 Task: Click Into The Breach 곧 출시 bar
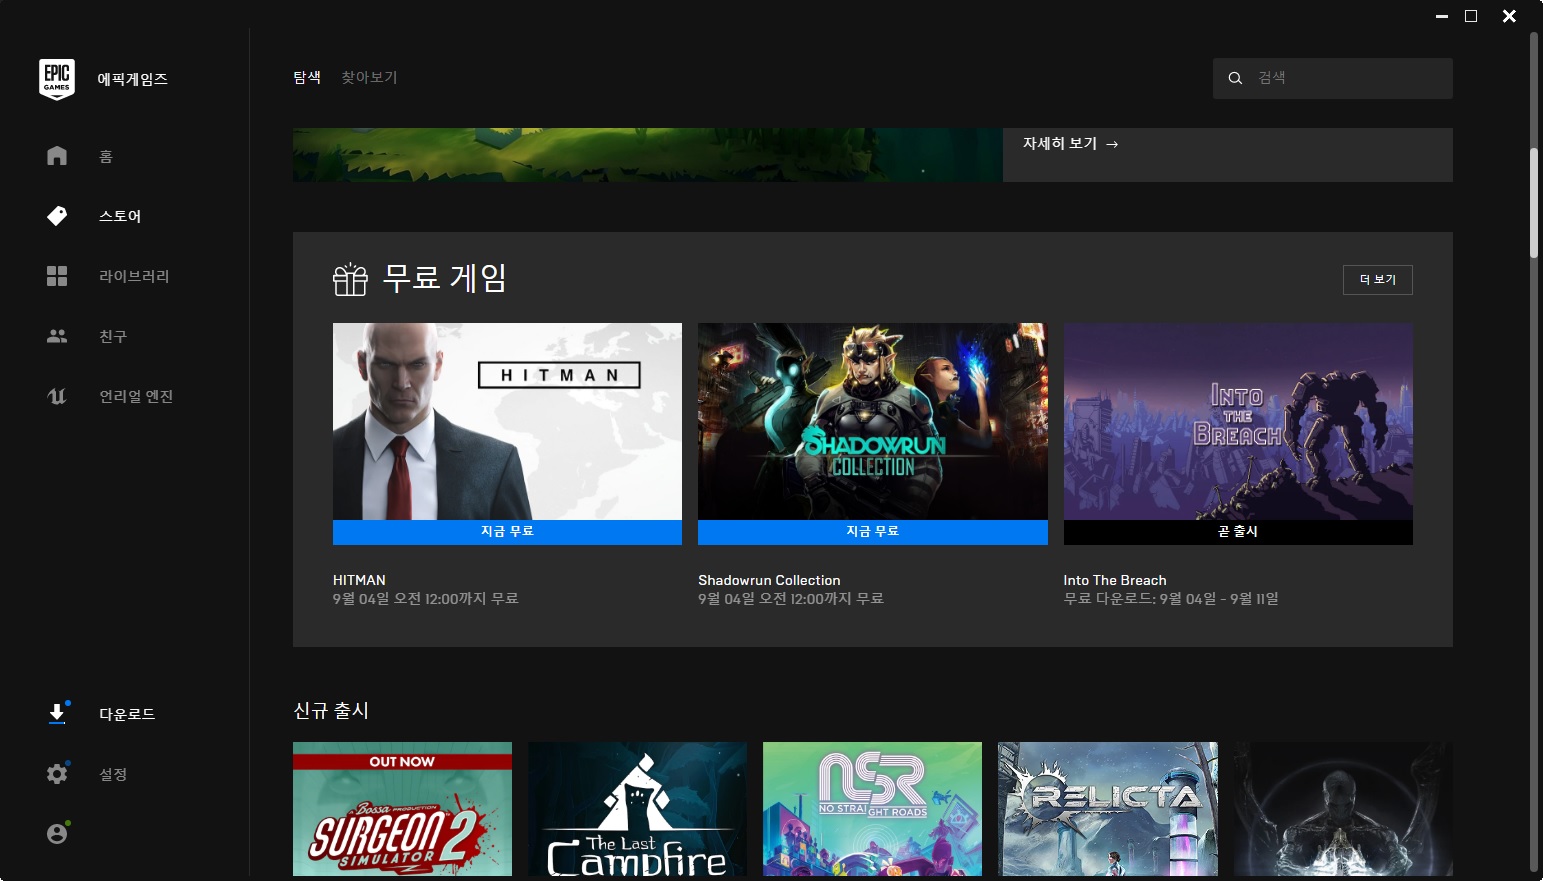[1238, 532]
